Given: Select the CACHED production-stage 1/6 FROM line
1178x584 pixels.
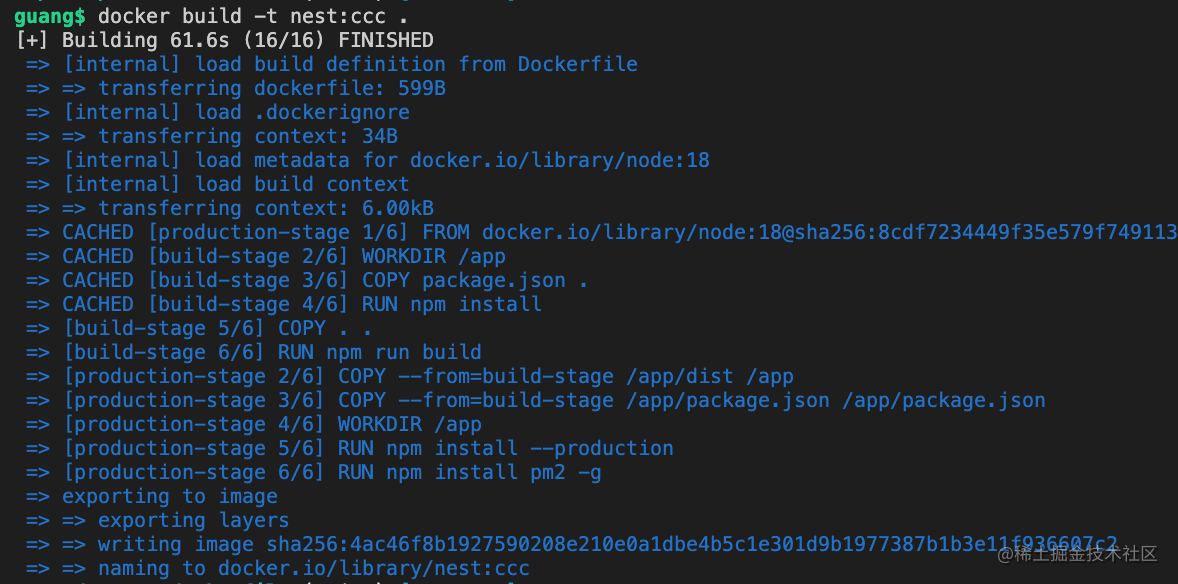Looking at the screenshot, I should pyautogui.click(x=601, y=232).
